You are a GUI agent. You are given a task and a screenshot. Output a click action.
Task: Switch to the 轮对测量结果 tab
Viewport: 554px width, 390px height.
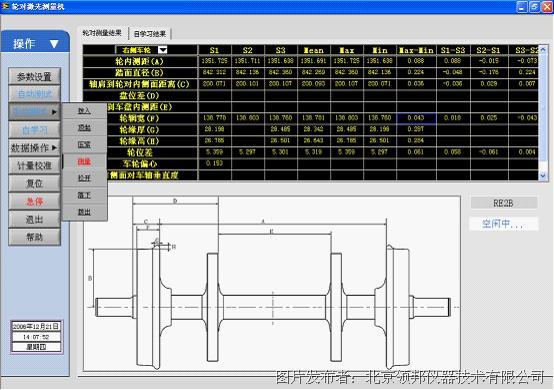(x=102, y=33)
